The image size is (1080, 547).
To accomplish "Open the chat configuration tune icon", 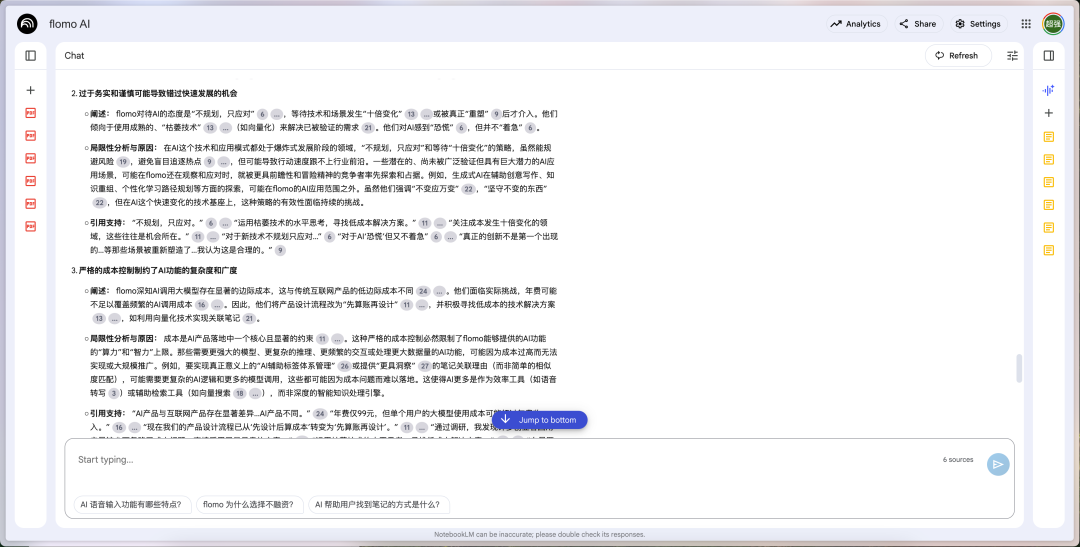I will 1012,56.
